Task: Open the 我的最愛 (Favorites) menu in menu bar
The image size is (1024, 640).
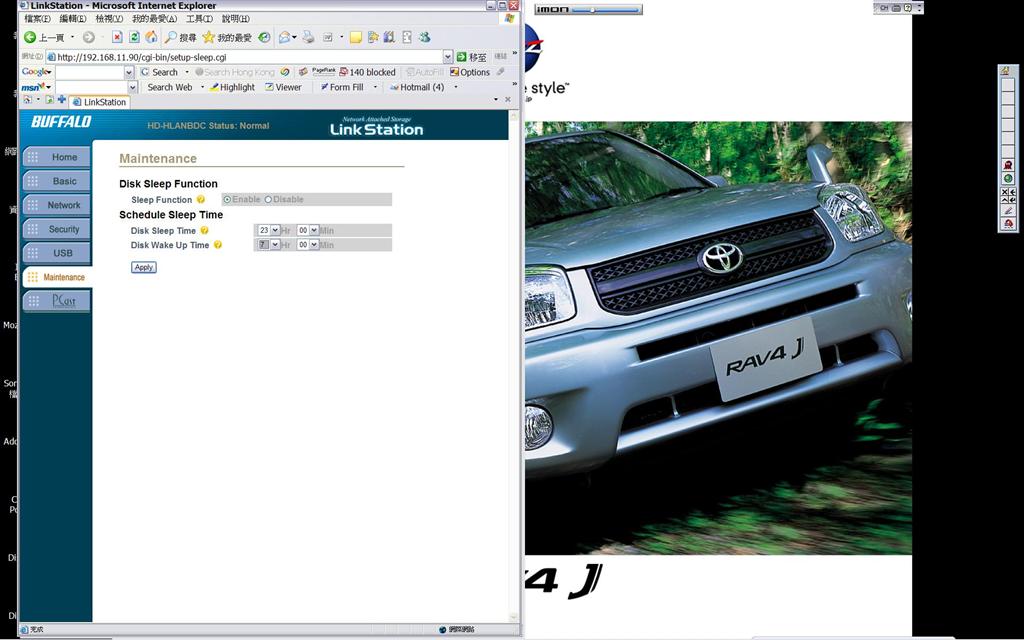Action: pyautogui.click(x=154, y=19)
